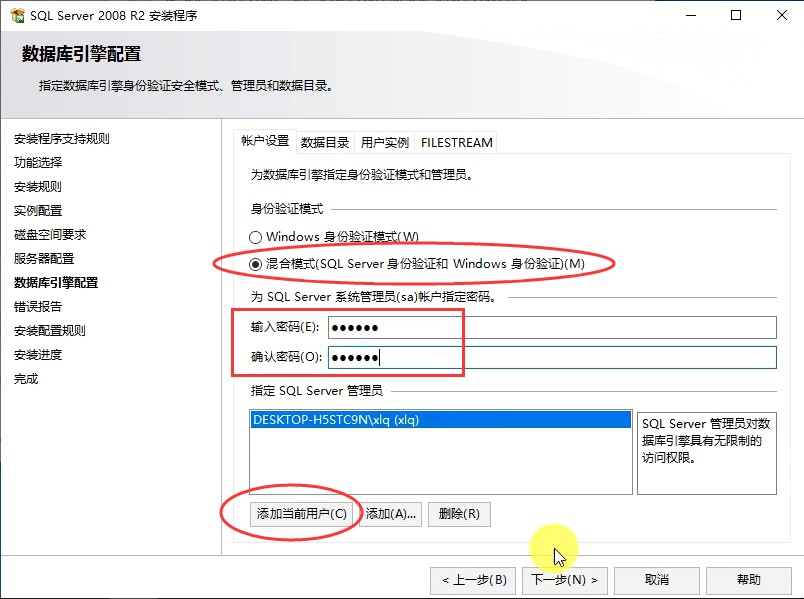Viewport: 804px width, 599px height.
Task: Open help with 帮助 button
Action: pos(749,580)
